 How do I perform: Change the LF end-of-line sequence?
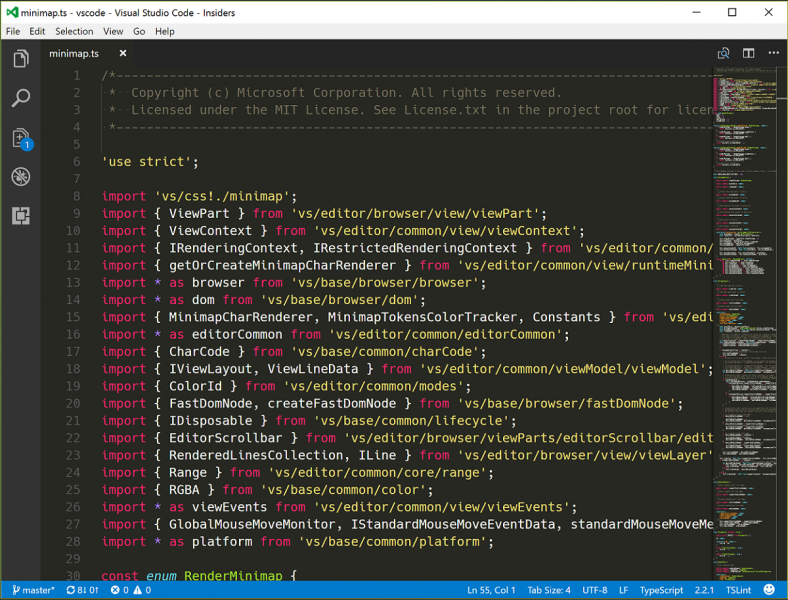click(624, 591)
